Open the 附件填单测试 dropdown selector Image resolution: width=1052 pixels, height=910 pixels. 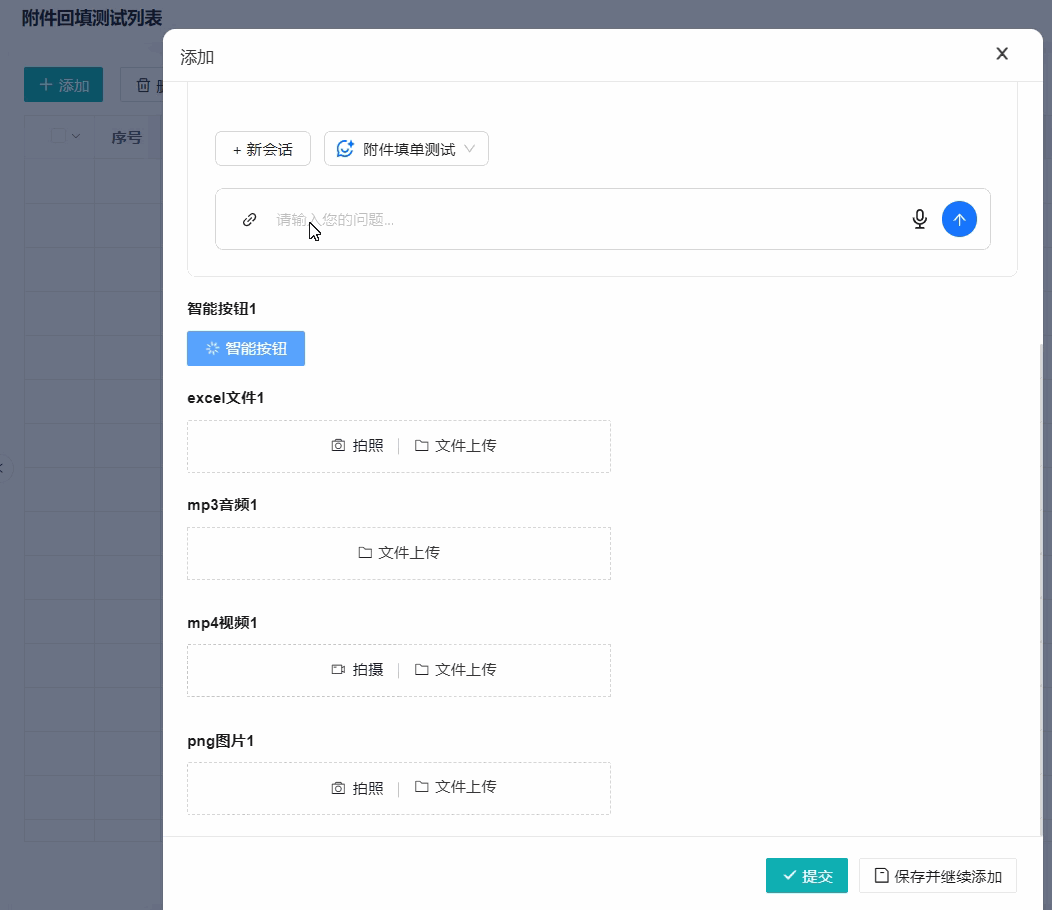(x=406, y=149)
